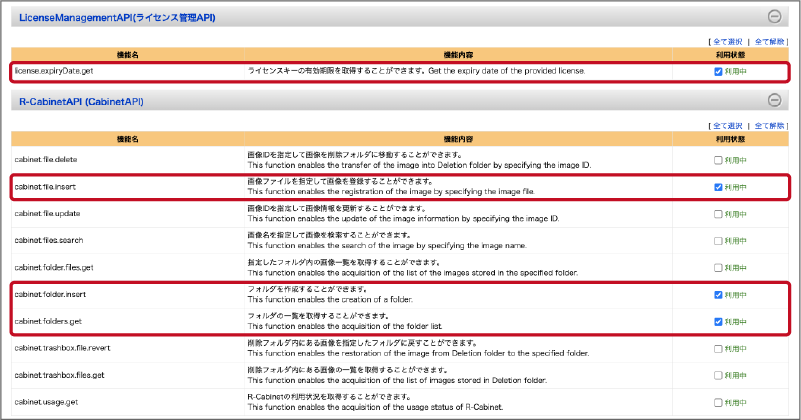
Task: Enable the cabinet.files.search checkbox
Action: [x=718, y=241]
